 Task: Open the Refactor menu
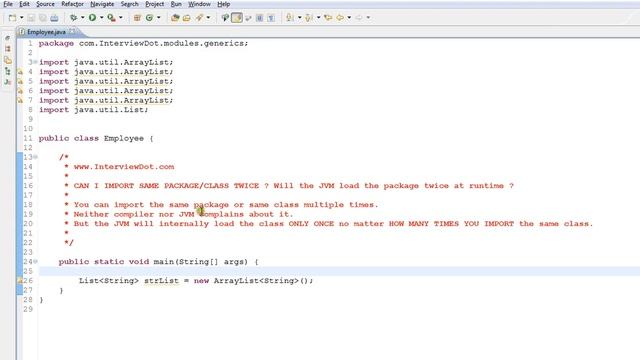click(x=72, y=4)
